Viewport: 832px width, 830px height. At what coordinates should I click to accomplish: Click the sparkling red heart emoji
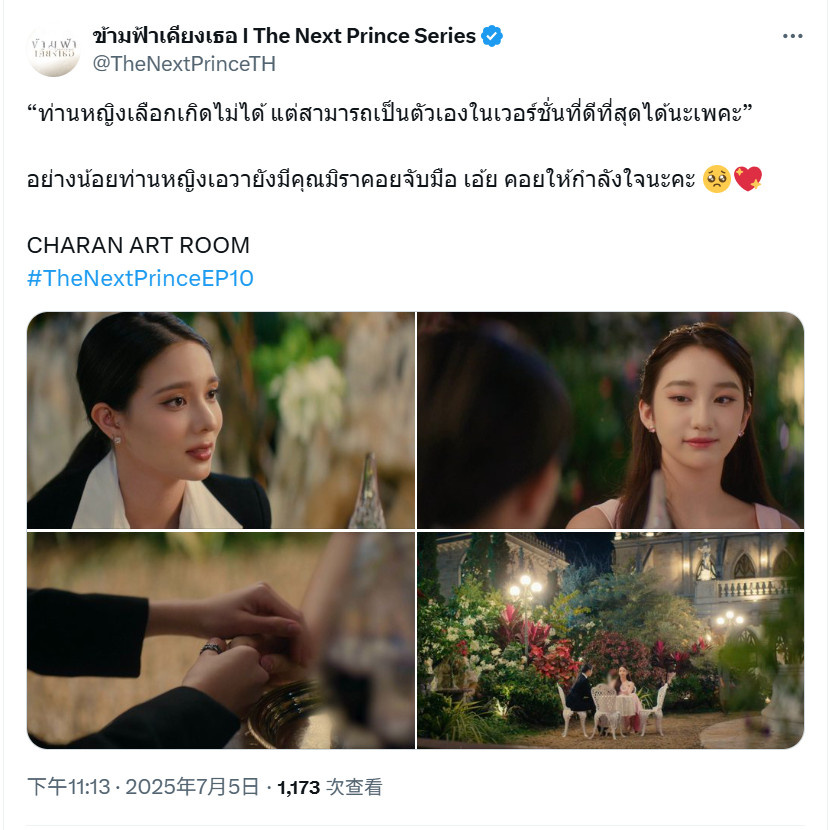(748, 179)
